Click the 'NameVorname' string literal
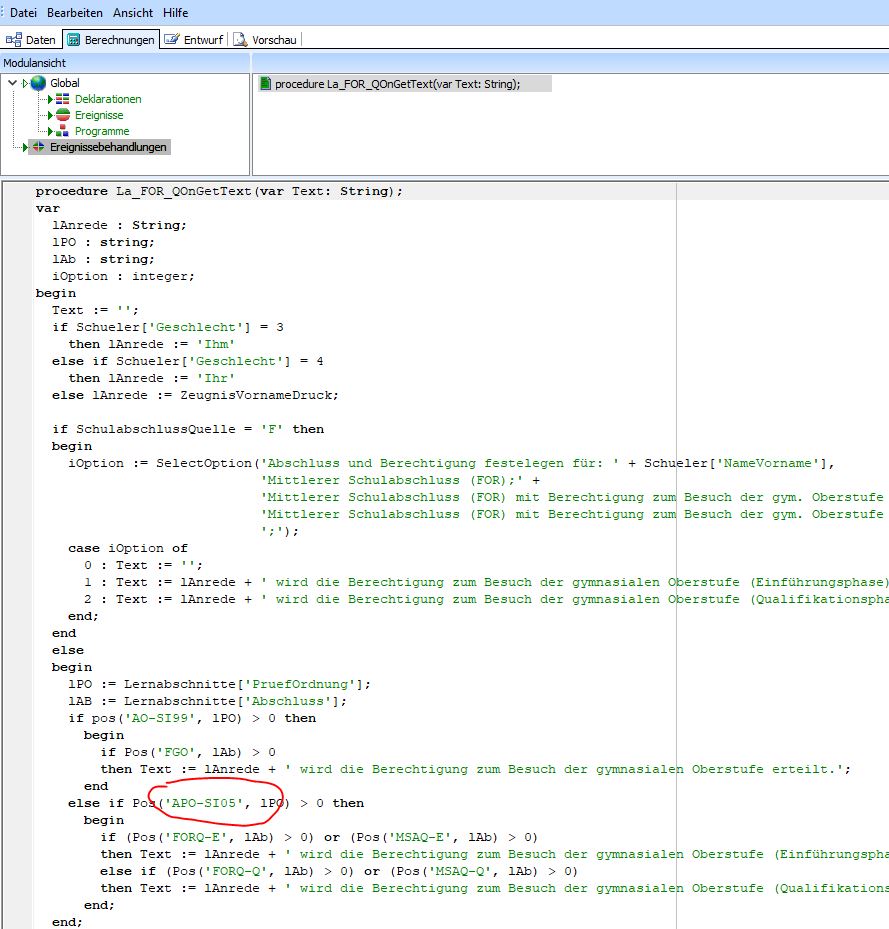This screenshot has width=889, height=929. [x=768, y=463]
